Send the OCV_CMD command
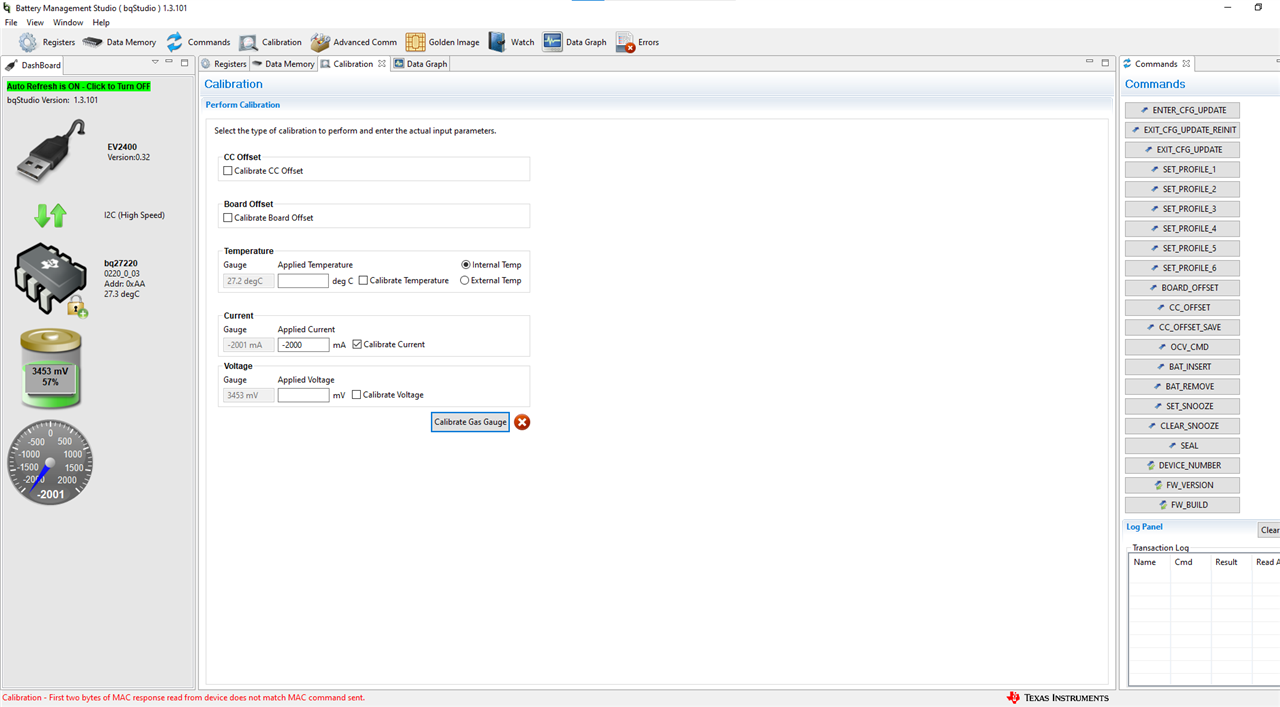Screen dimensions: 1280x707 (1182, 347)
